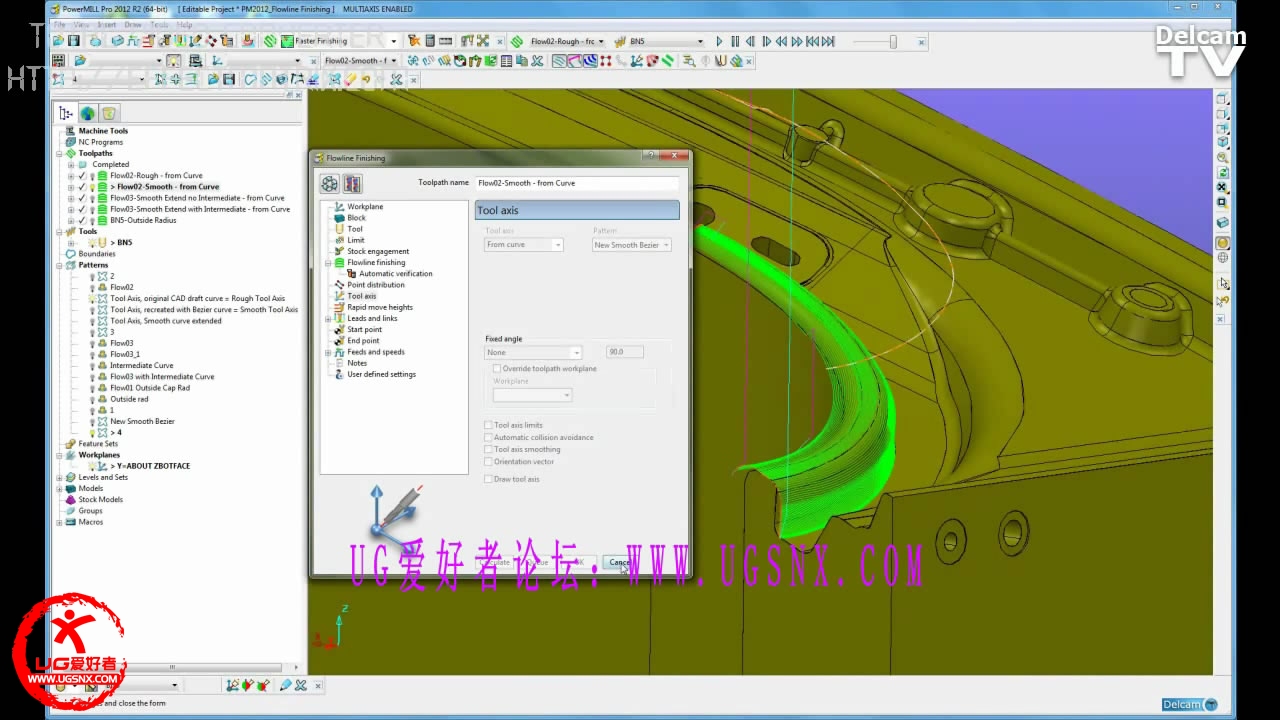The width and height of the screenshot is (1280, 720).
Task: Open the Insert menu
Action: [x=107, y=24]
